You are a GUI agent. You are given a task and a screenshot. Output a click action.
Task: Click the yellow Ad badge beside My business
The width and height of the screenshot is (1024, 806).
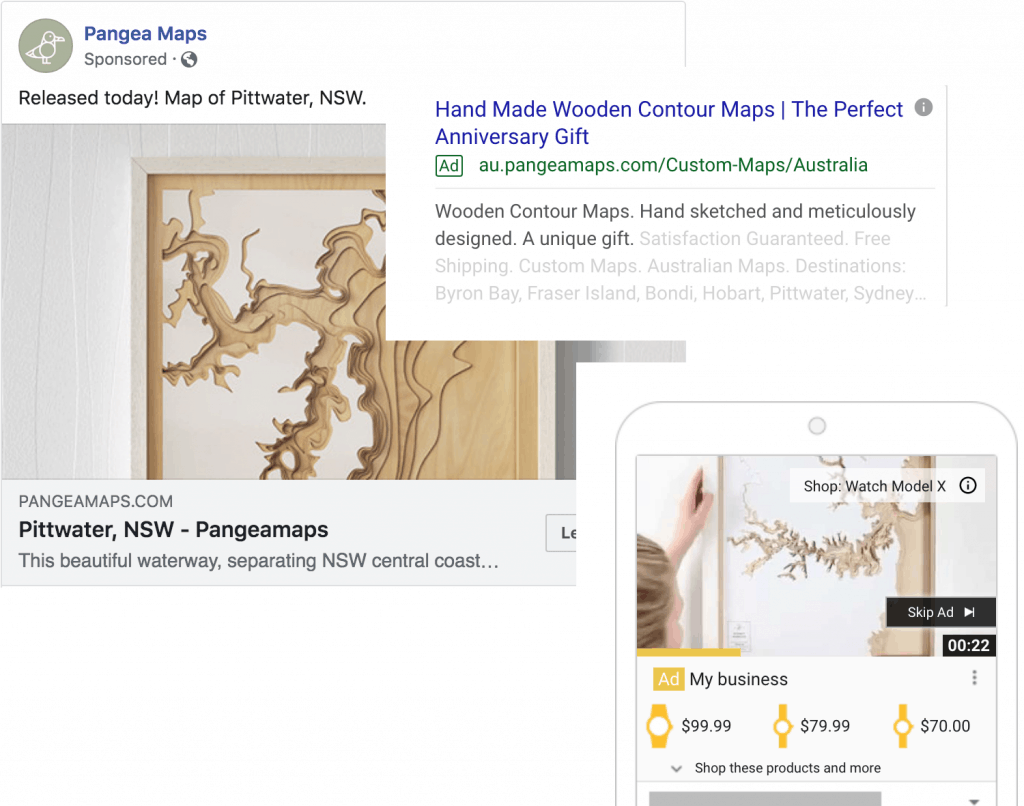coord(667,679)
